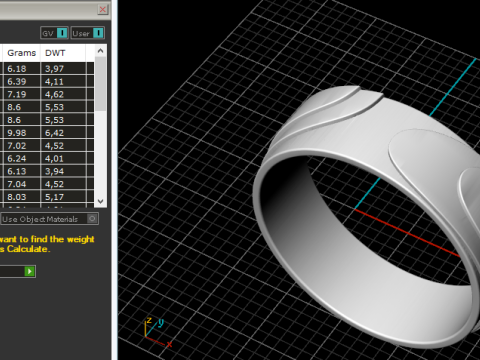Click the scrollbar up arrow
Viewport: 480px width, 360px height.
click(x=100, y=51)
